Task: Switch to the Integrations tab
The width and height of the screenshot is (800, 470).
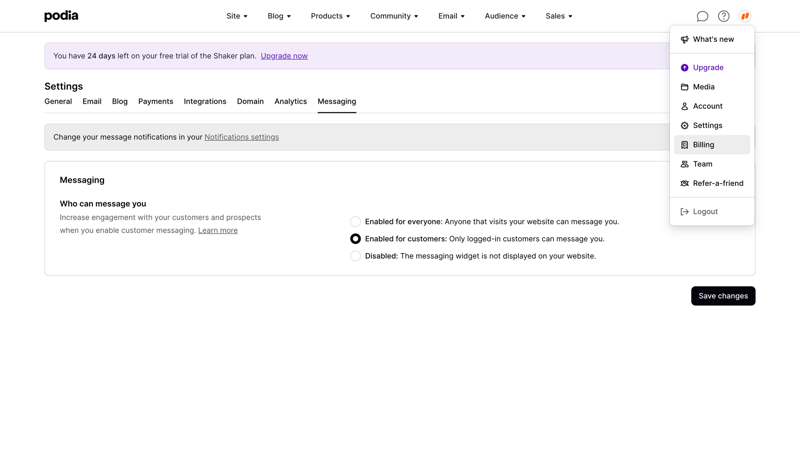Action: coord(205,102)
